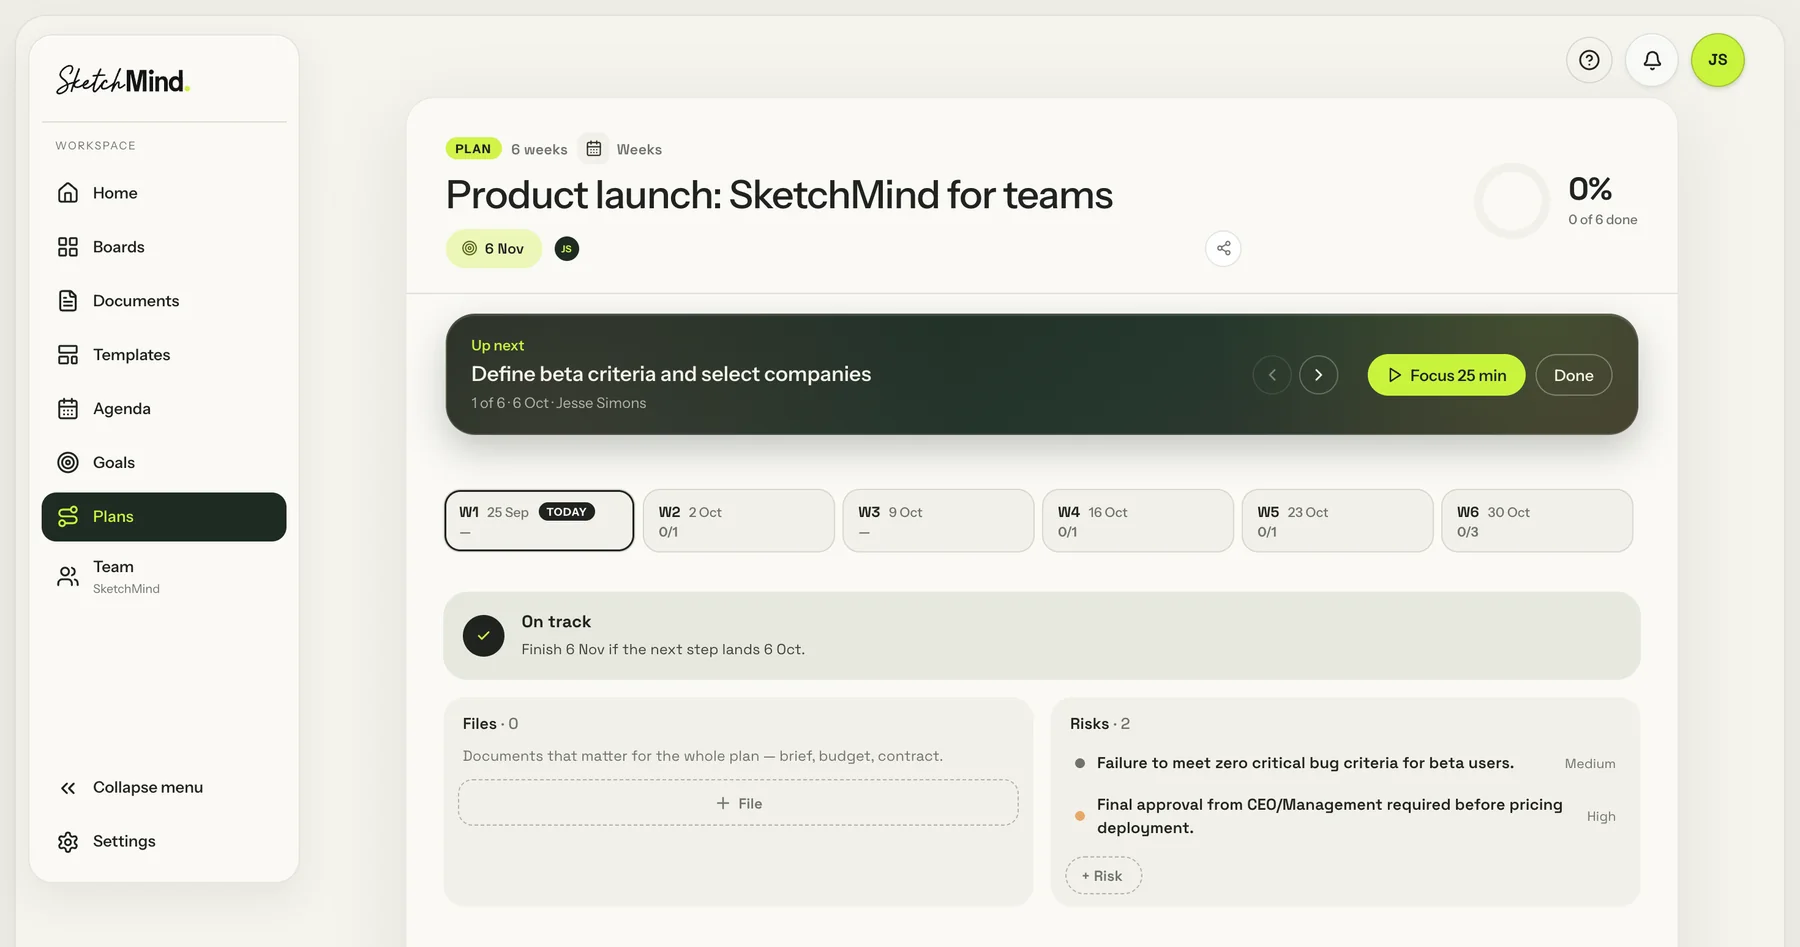1800x947 pixels.
Task: Click the SketchMind logo
Action: (x=122, y=80)
